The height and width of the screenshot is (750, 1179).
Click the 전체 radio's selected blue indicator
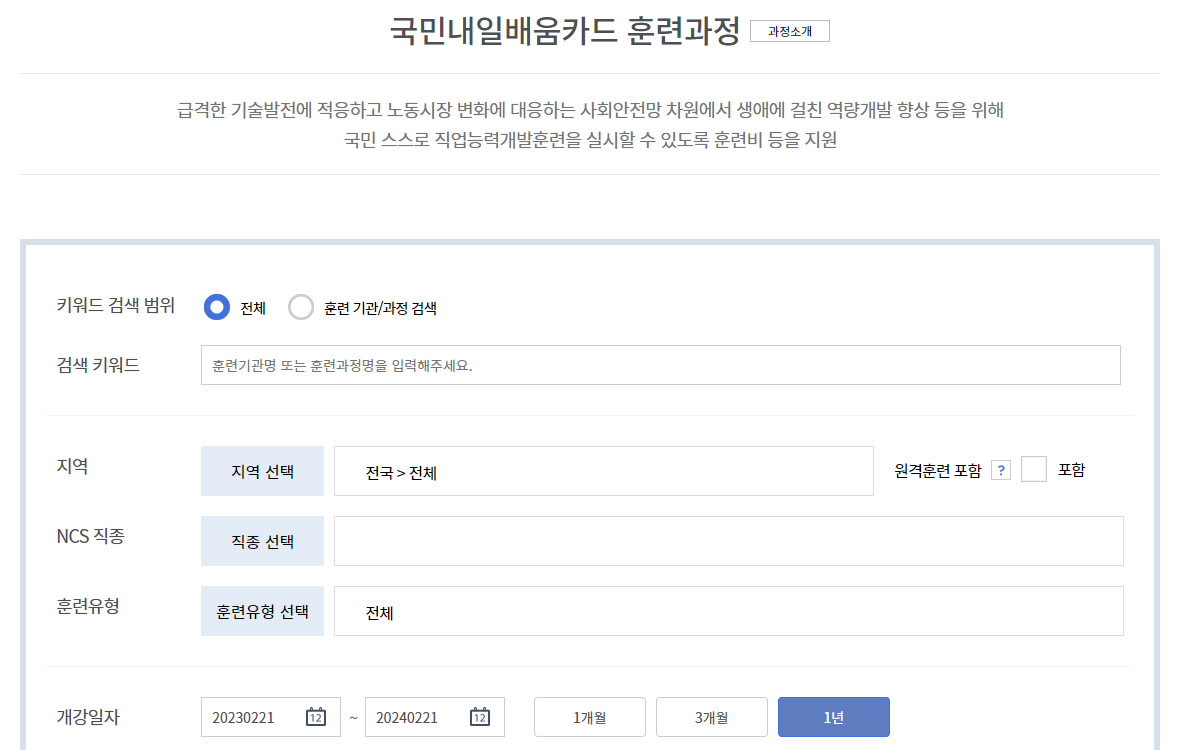pos(216,307)
